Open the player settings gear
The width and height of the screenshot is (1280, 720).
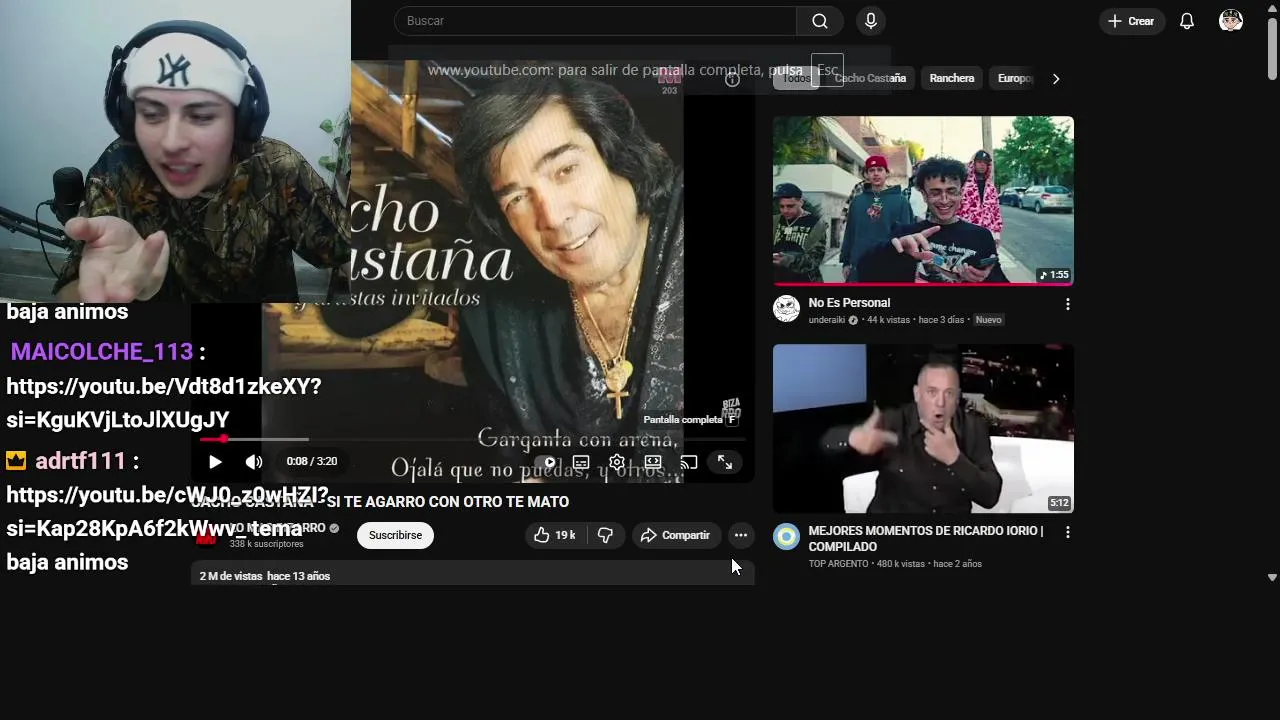[617, 462]
